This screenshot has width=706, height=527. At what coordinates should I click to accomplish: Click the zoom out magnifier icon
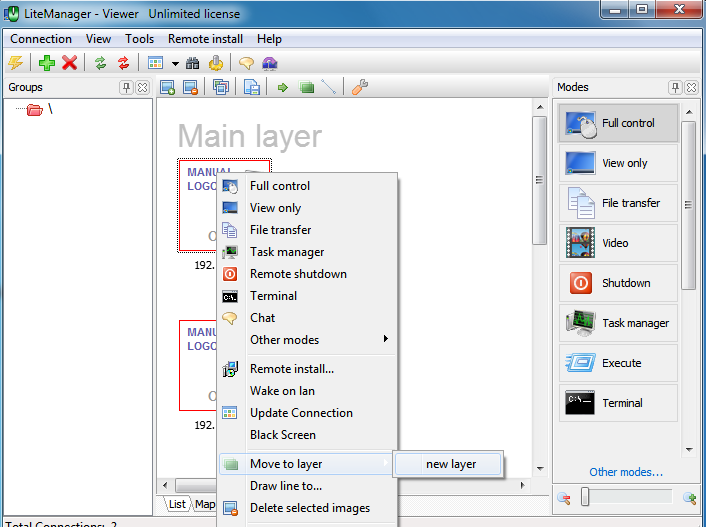[x=564, y=498]
